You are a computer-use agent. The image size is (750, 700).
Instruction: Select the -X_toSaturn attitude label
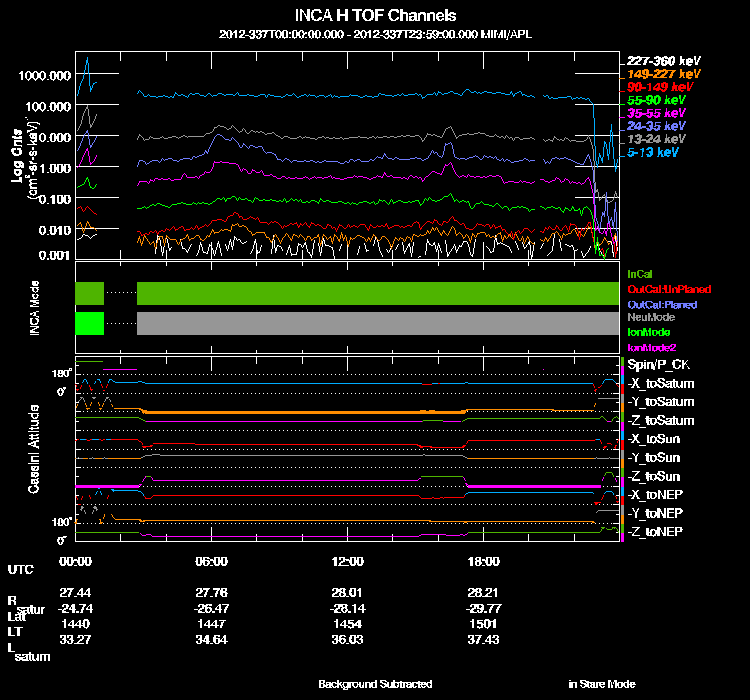click(661, 384)
